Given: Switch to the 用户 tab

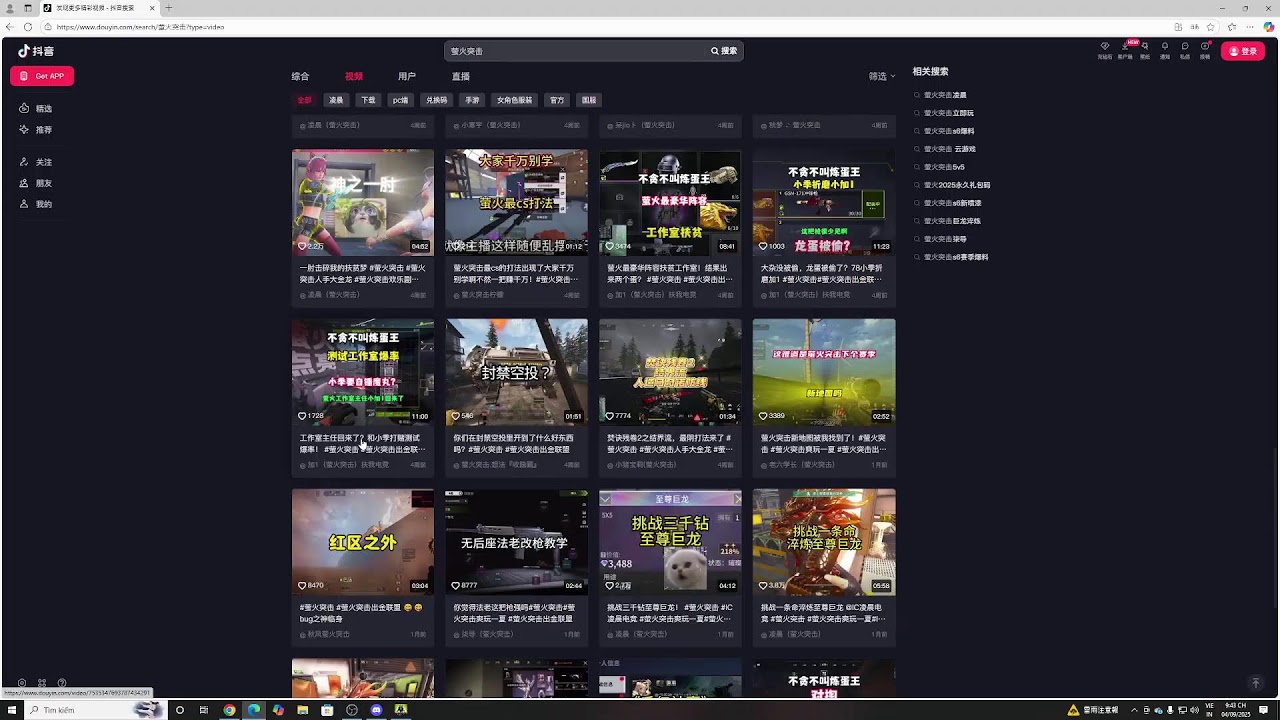Looking at the screenshot, I should click(407, 76).
